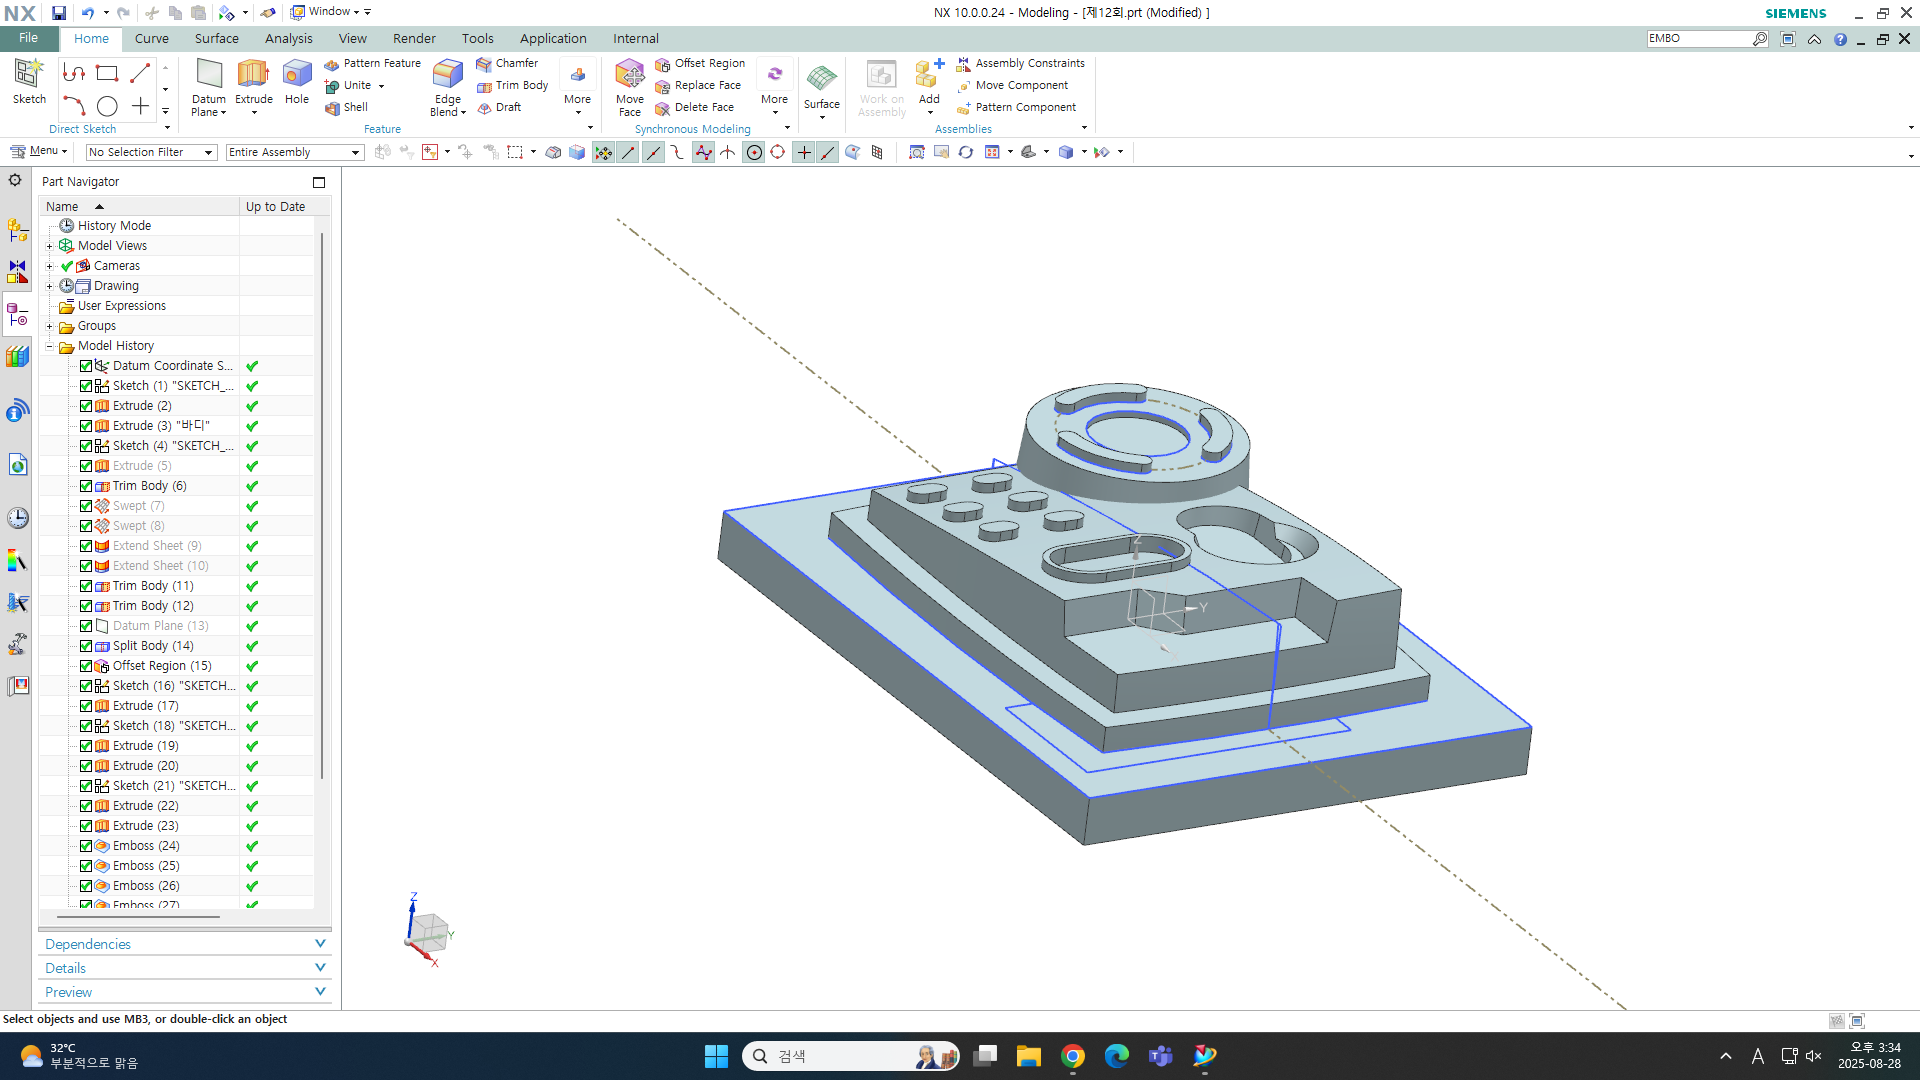The height and width of the screenshot is (1080, 1920).
Task: Open the Move Face tool
Action: (629, 76)
